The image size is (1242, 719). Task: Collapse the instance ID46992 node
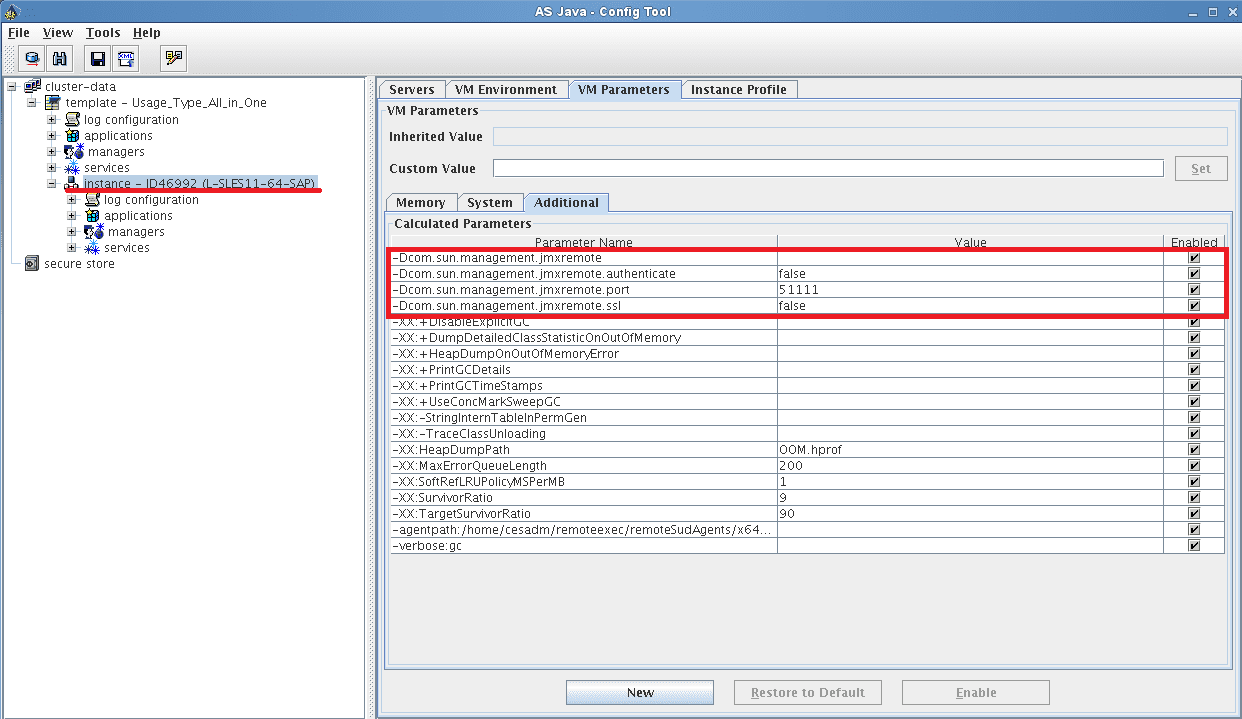click(x=52, y=183)
